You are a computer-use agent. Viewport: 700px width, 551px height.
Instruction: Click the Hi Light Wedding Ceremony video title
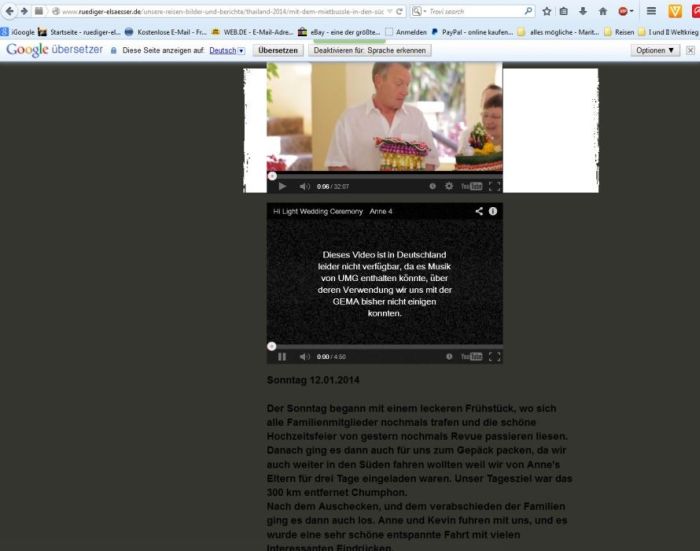pyautogui.click(x=333, y=211)
